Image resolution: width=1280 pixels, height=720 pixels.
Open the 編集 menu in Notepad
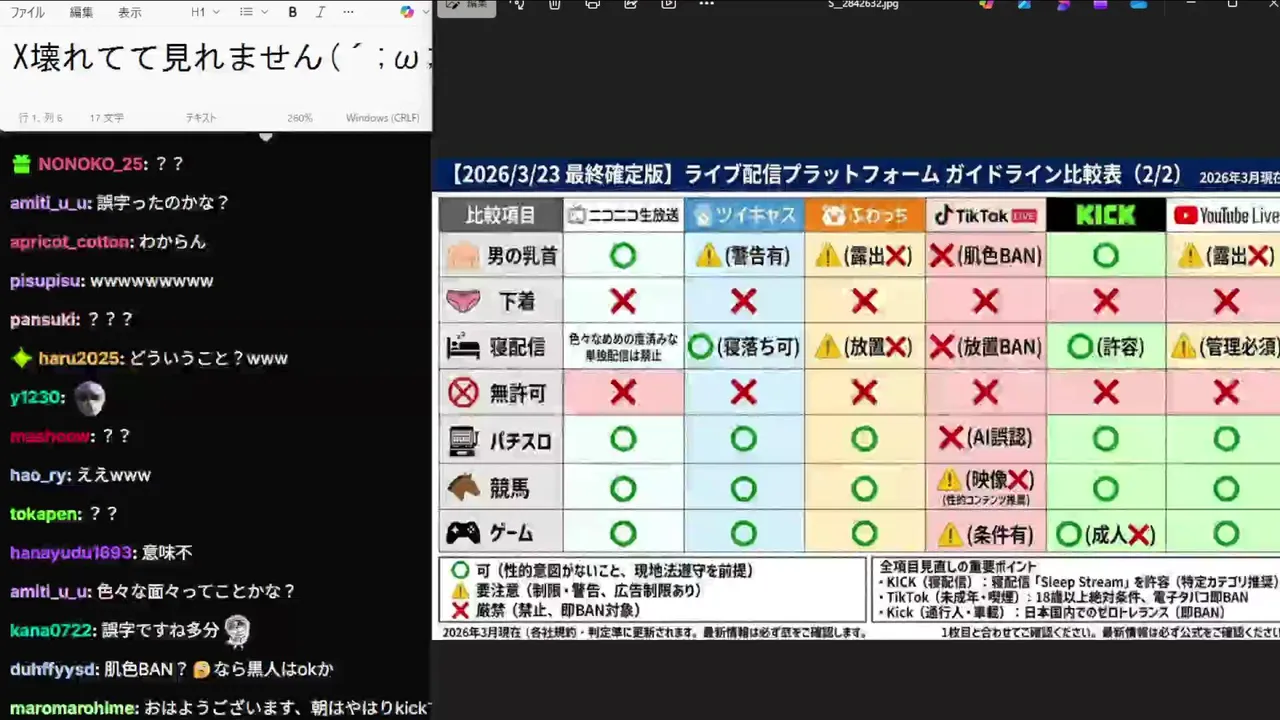click(x=81, y=12)
